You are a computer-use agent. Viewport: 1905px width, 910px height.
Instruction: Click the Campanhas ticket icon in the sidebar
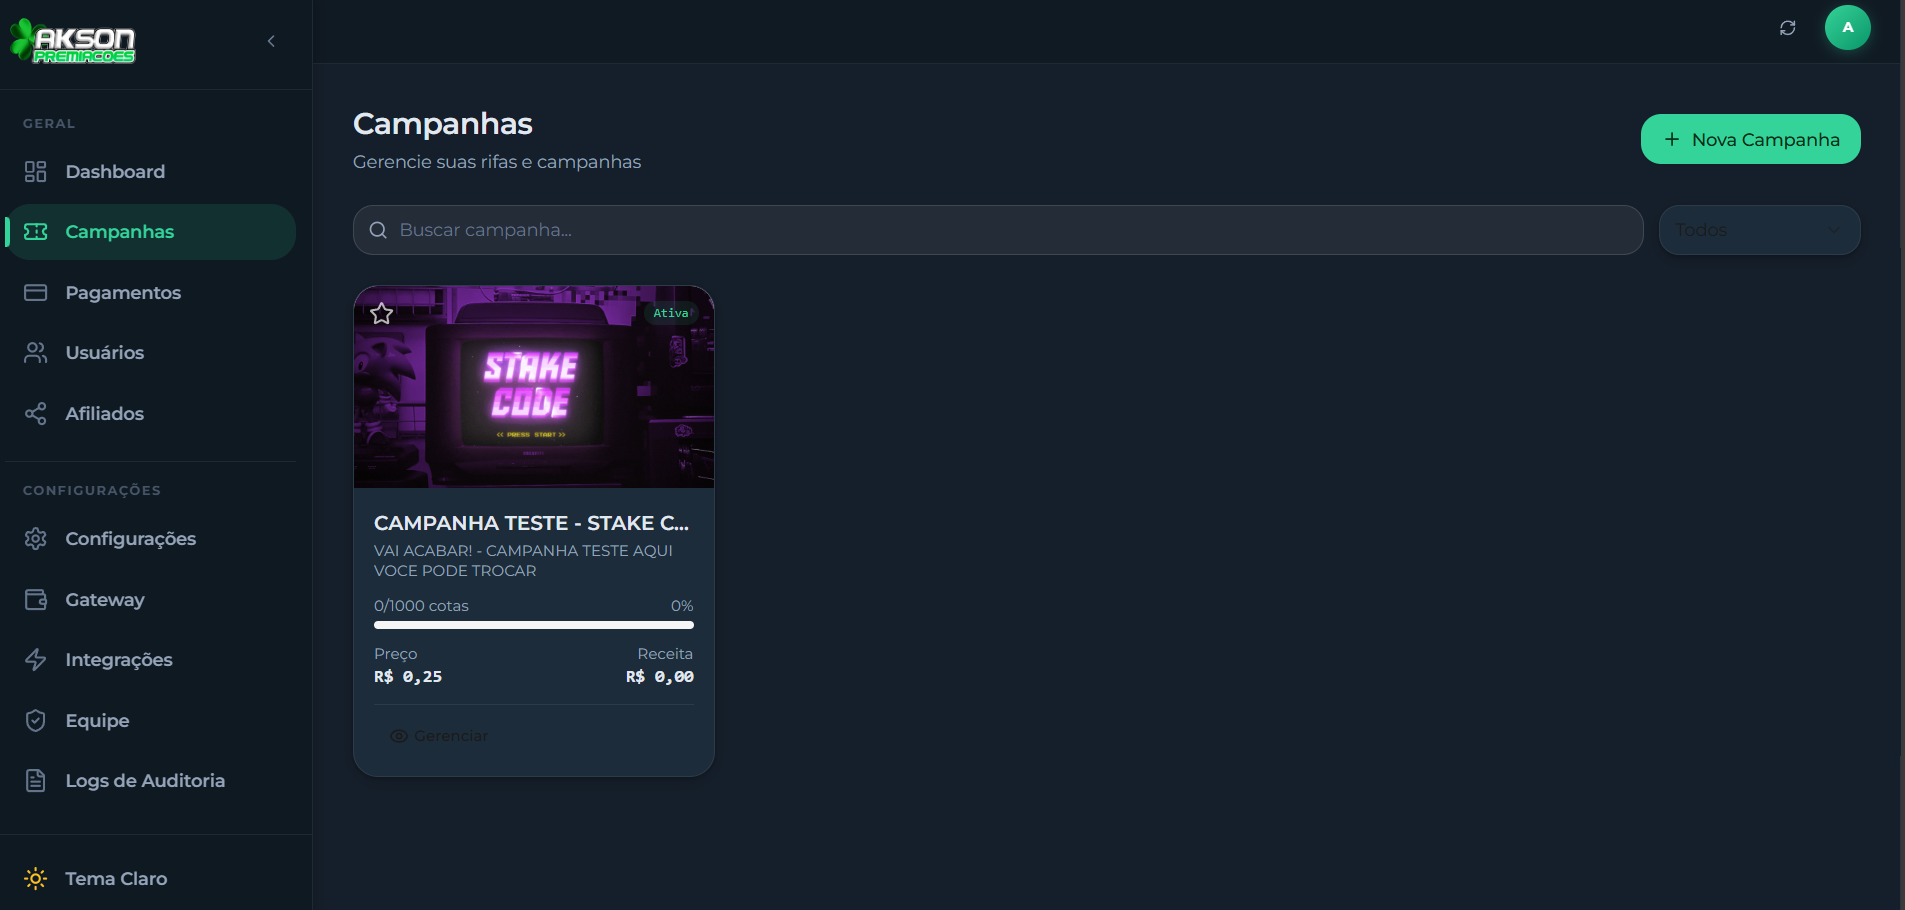point(36,232)
